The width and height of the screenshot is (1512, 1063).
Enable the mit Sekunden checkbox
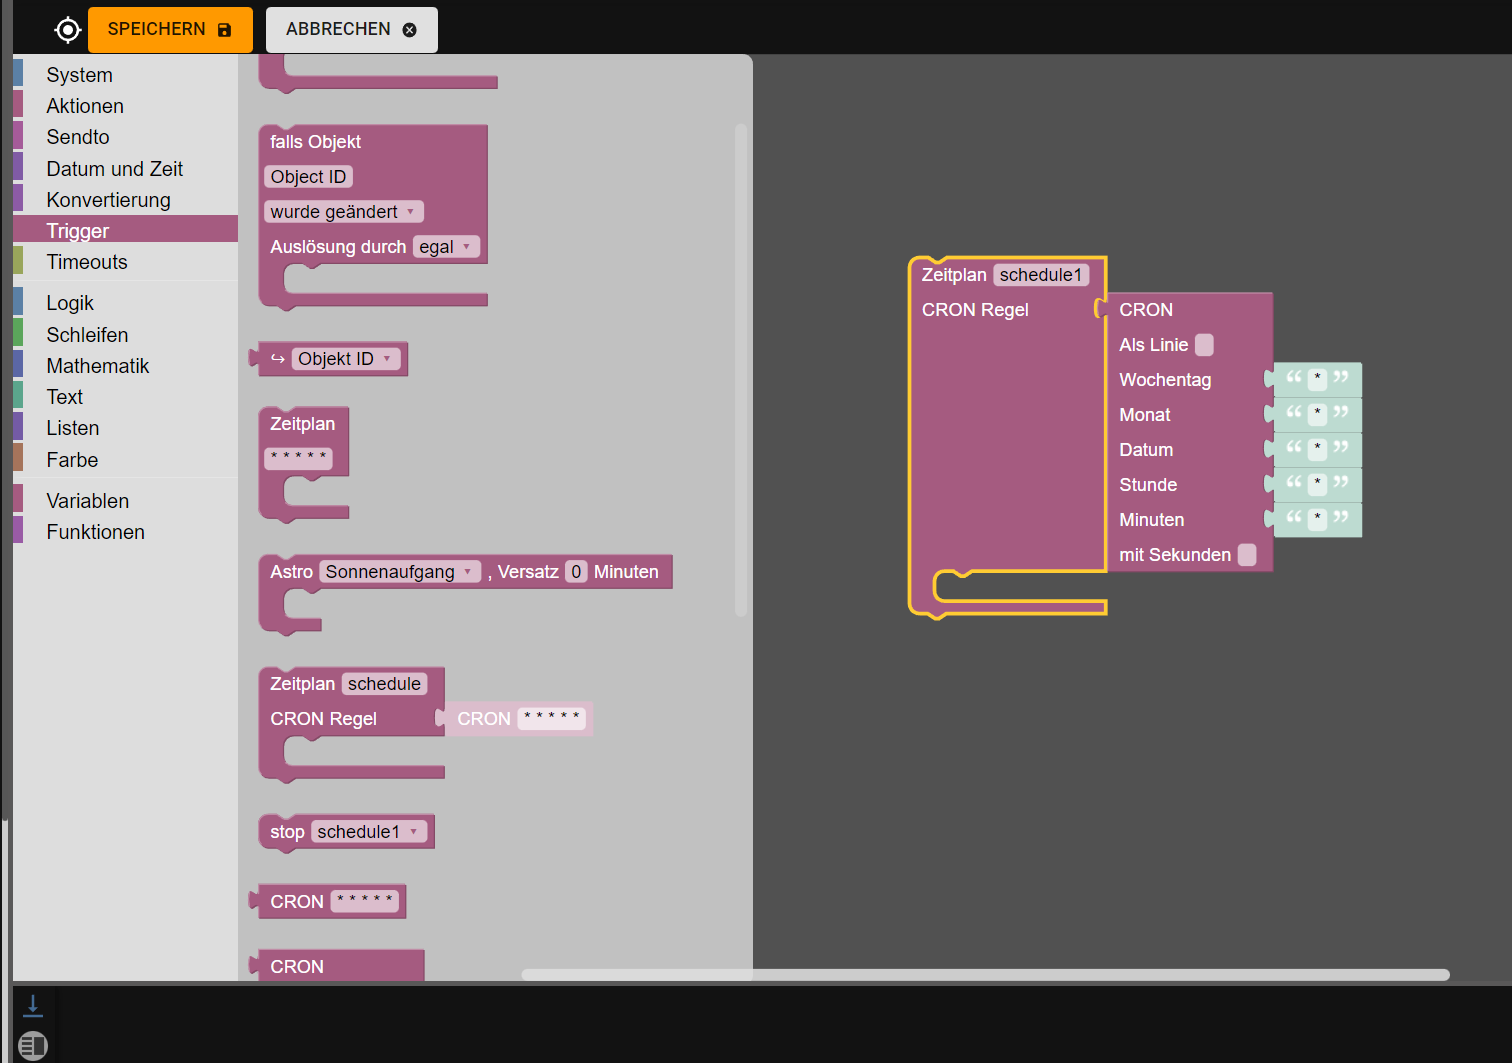click(x=1247, y=555)
